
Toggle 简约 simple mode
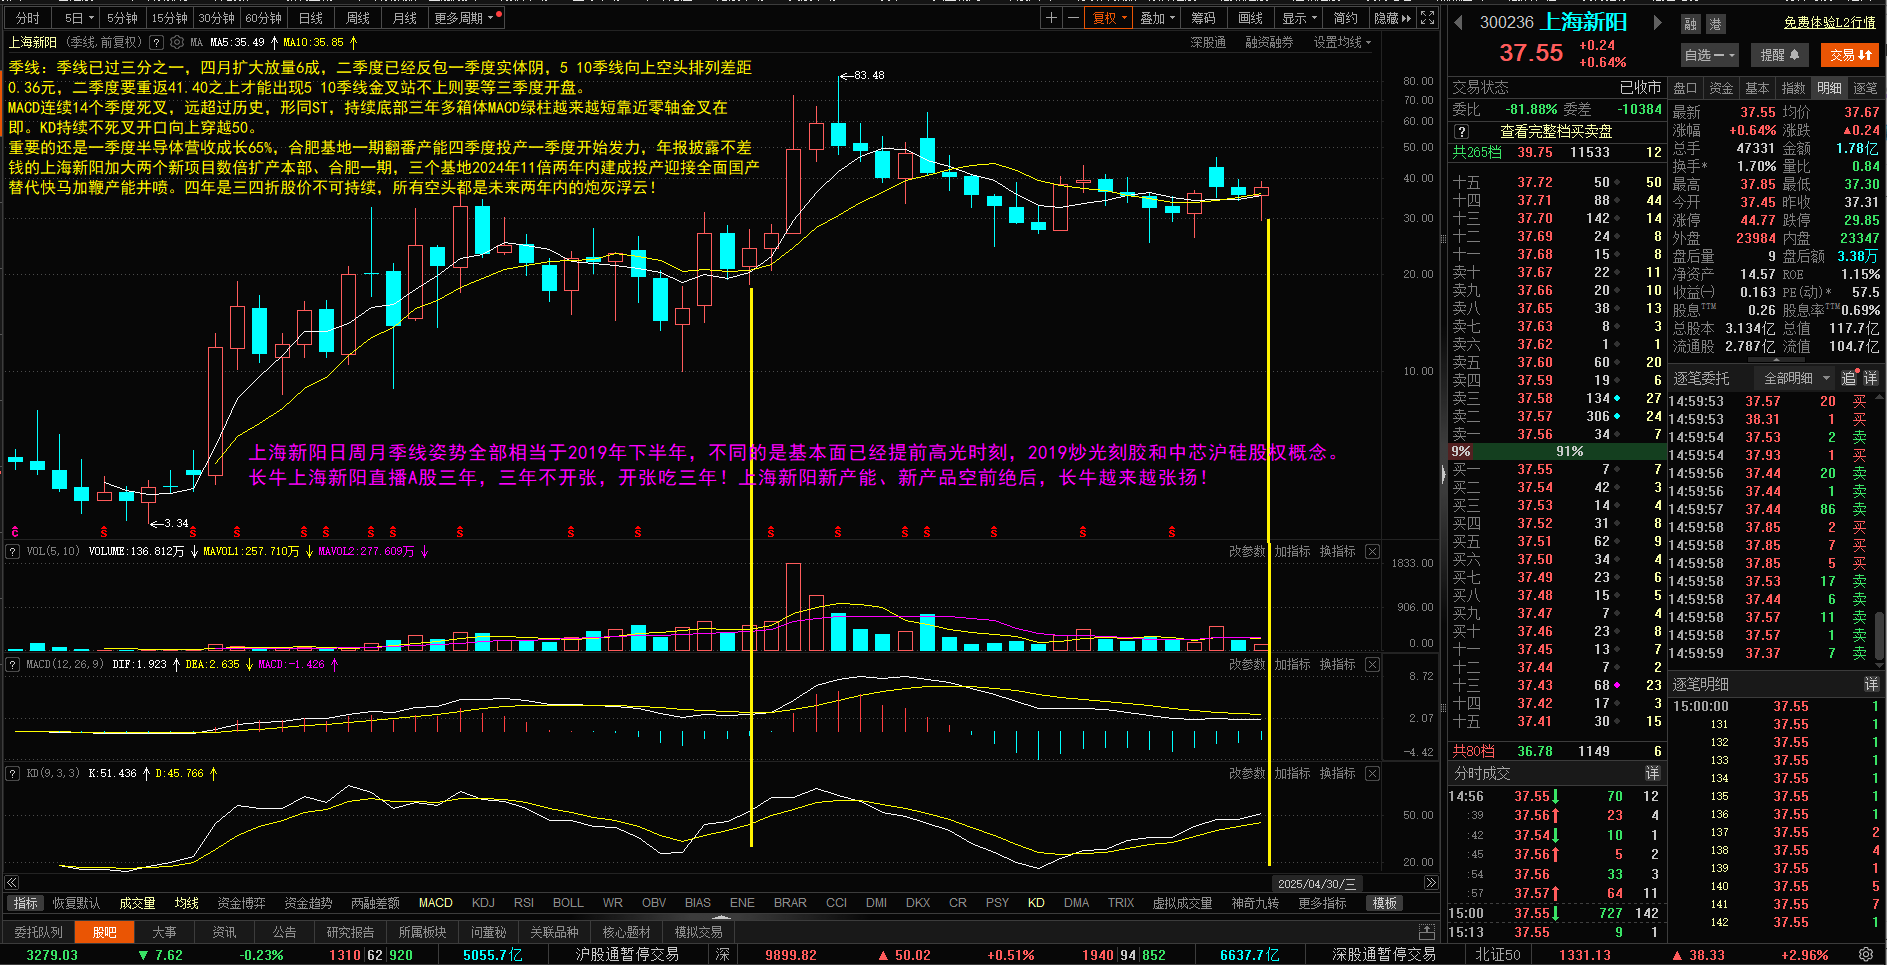[x=1345, y=18]
